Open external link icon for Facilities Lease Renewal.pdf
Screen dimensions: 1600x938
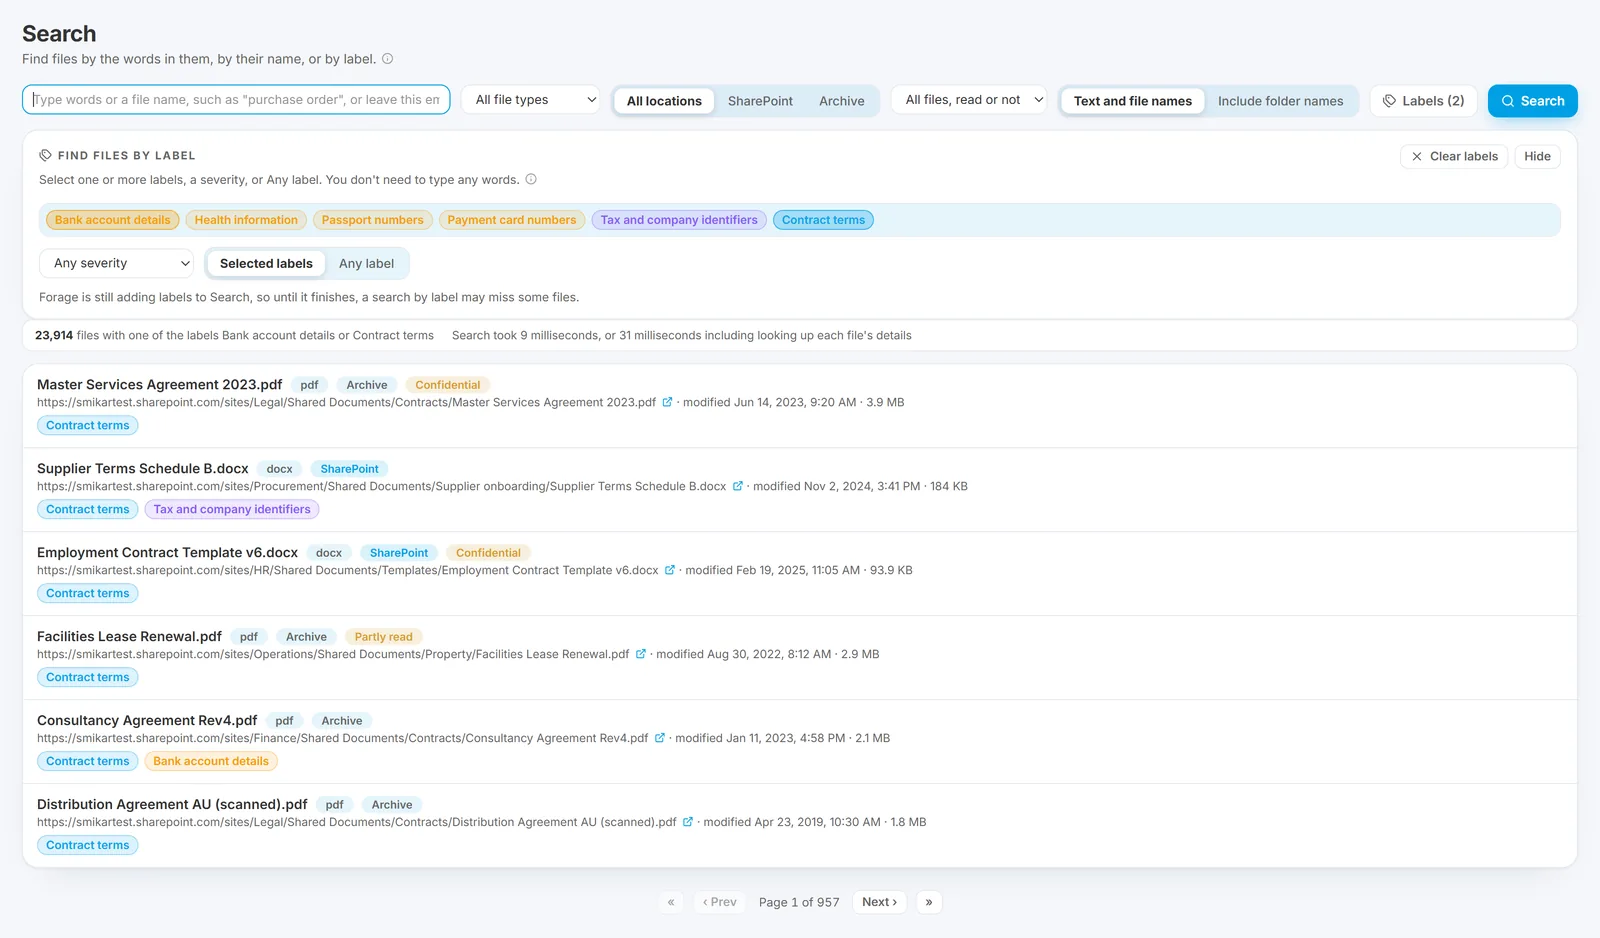point(641,655)
